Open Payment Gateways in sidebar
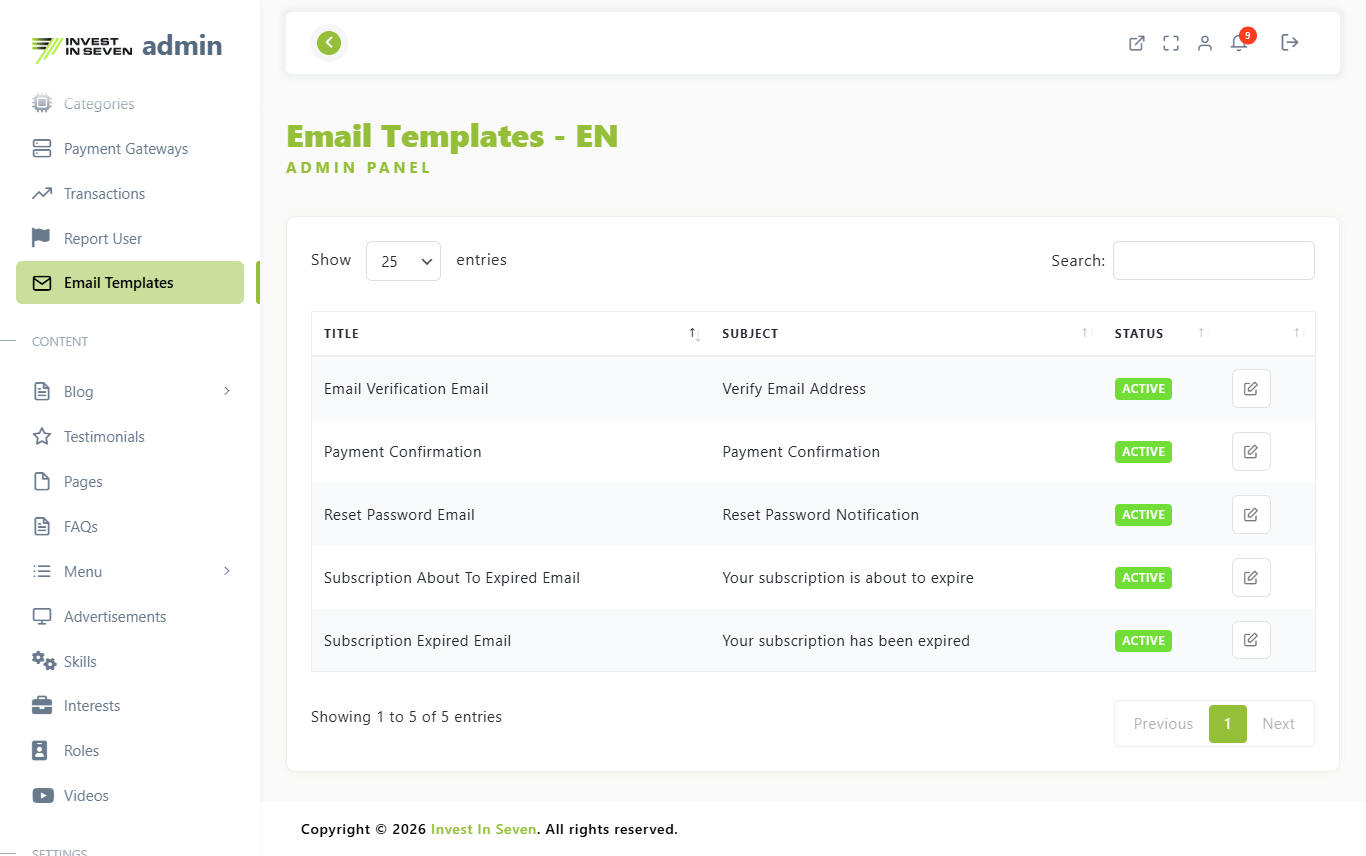1366x856 pixels. click(x=126, y=149)
